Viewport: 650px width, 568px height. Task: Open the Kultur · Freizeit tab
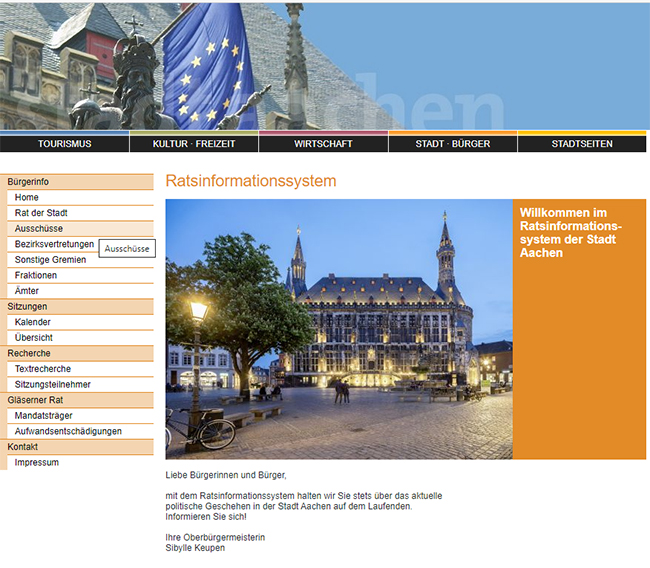(194, 144)
